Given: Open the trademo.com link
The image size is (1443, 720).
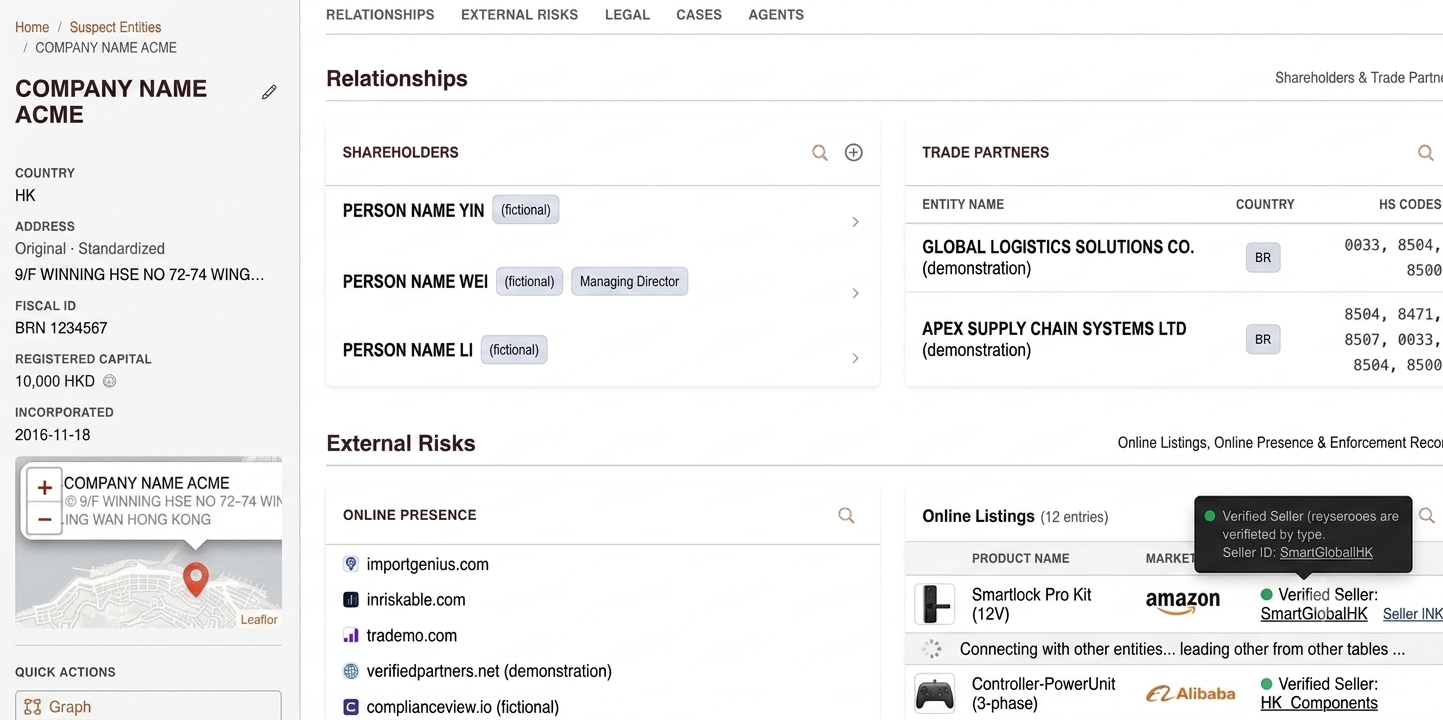Looking at the screenshot, I should point(411,635).
